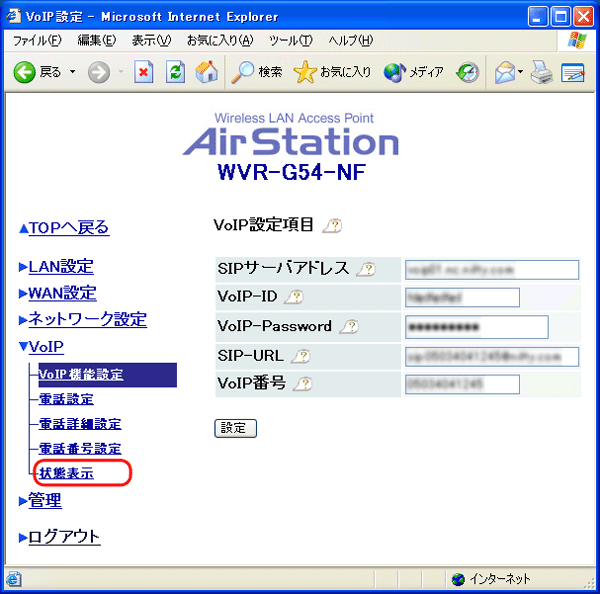The height and width of the screenshot is (594, 600).
Task: Click help icon beside VoIP-ID
Action: click(294, 297)
